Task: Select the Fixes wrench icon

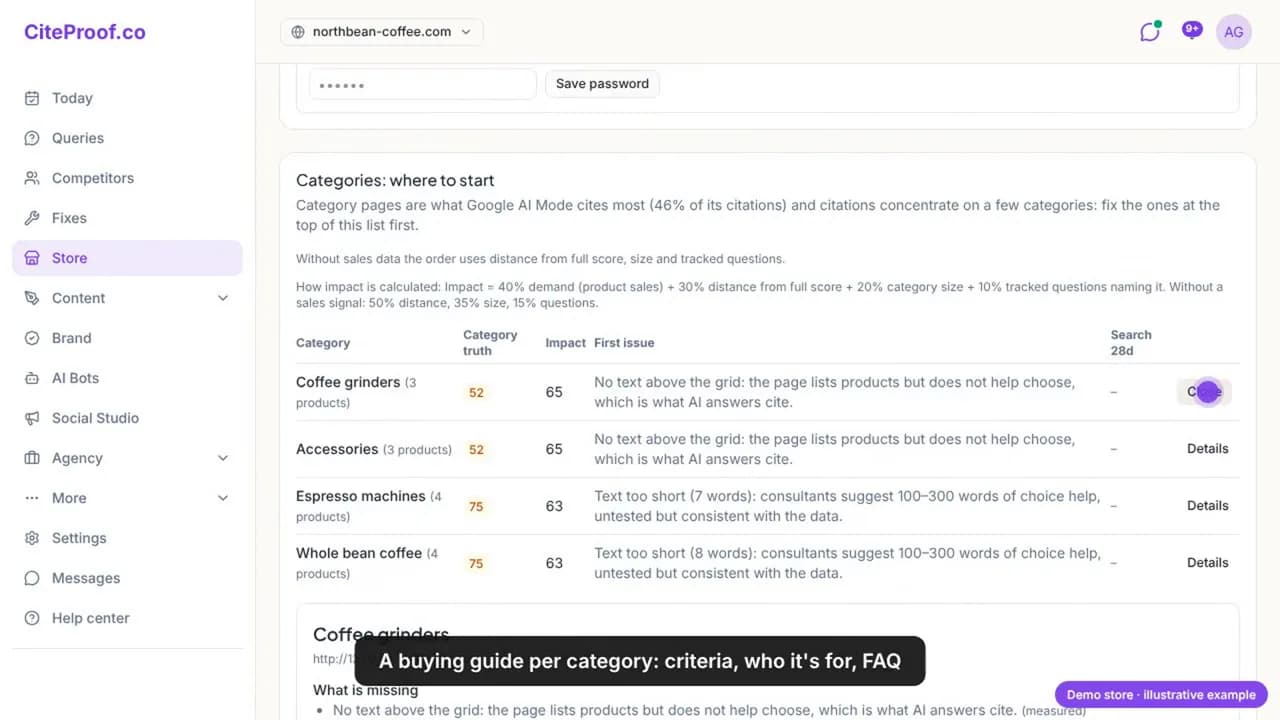Action: tap(32, 218)
